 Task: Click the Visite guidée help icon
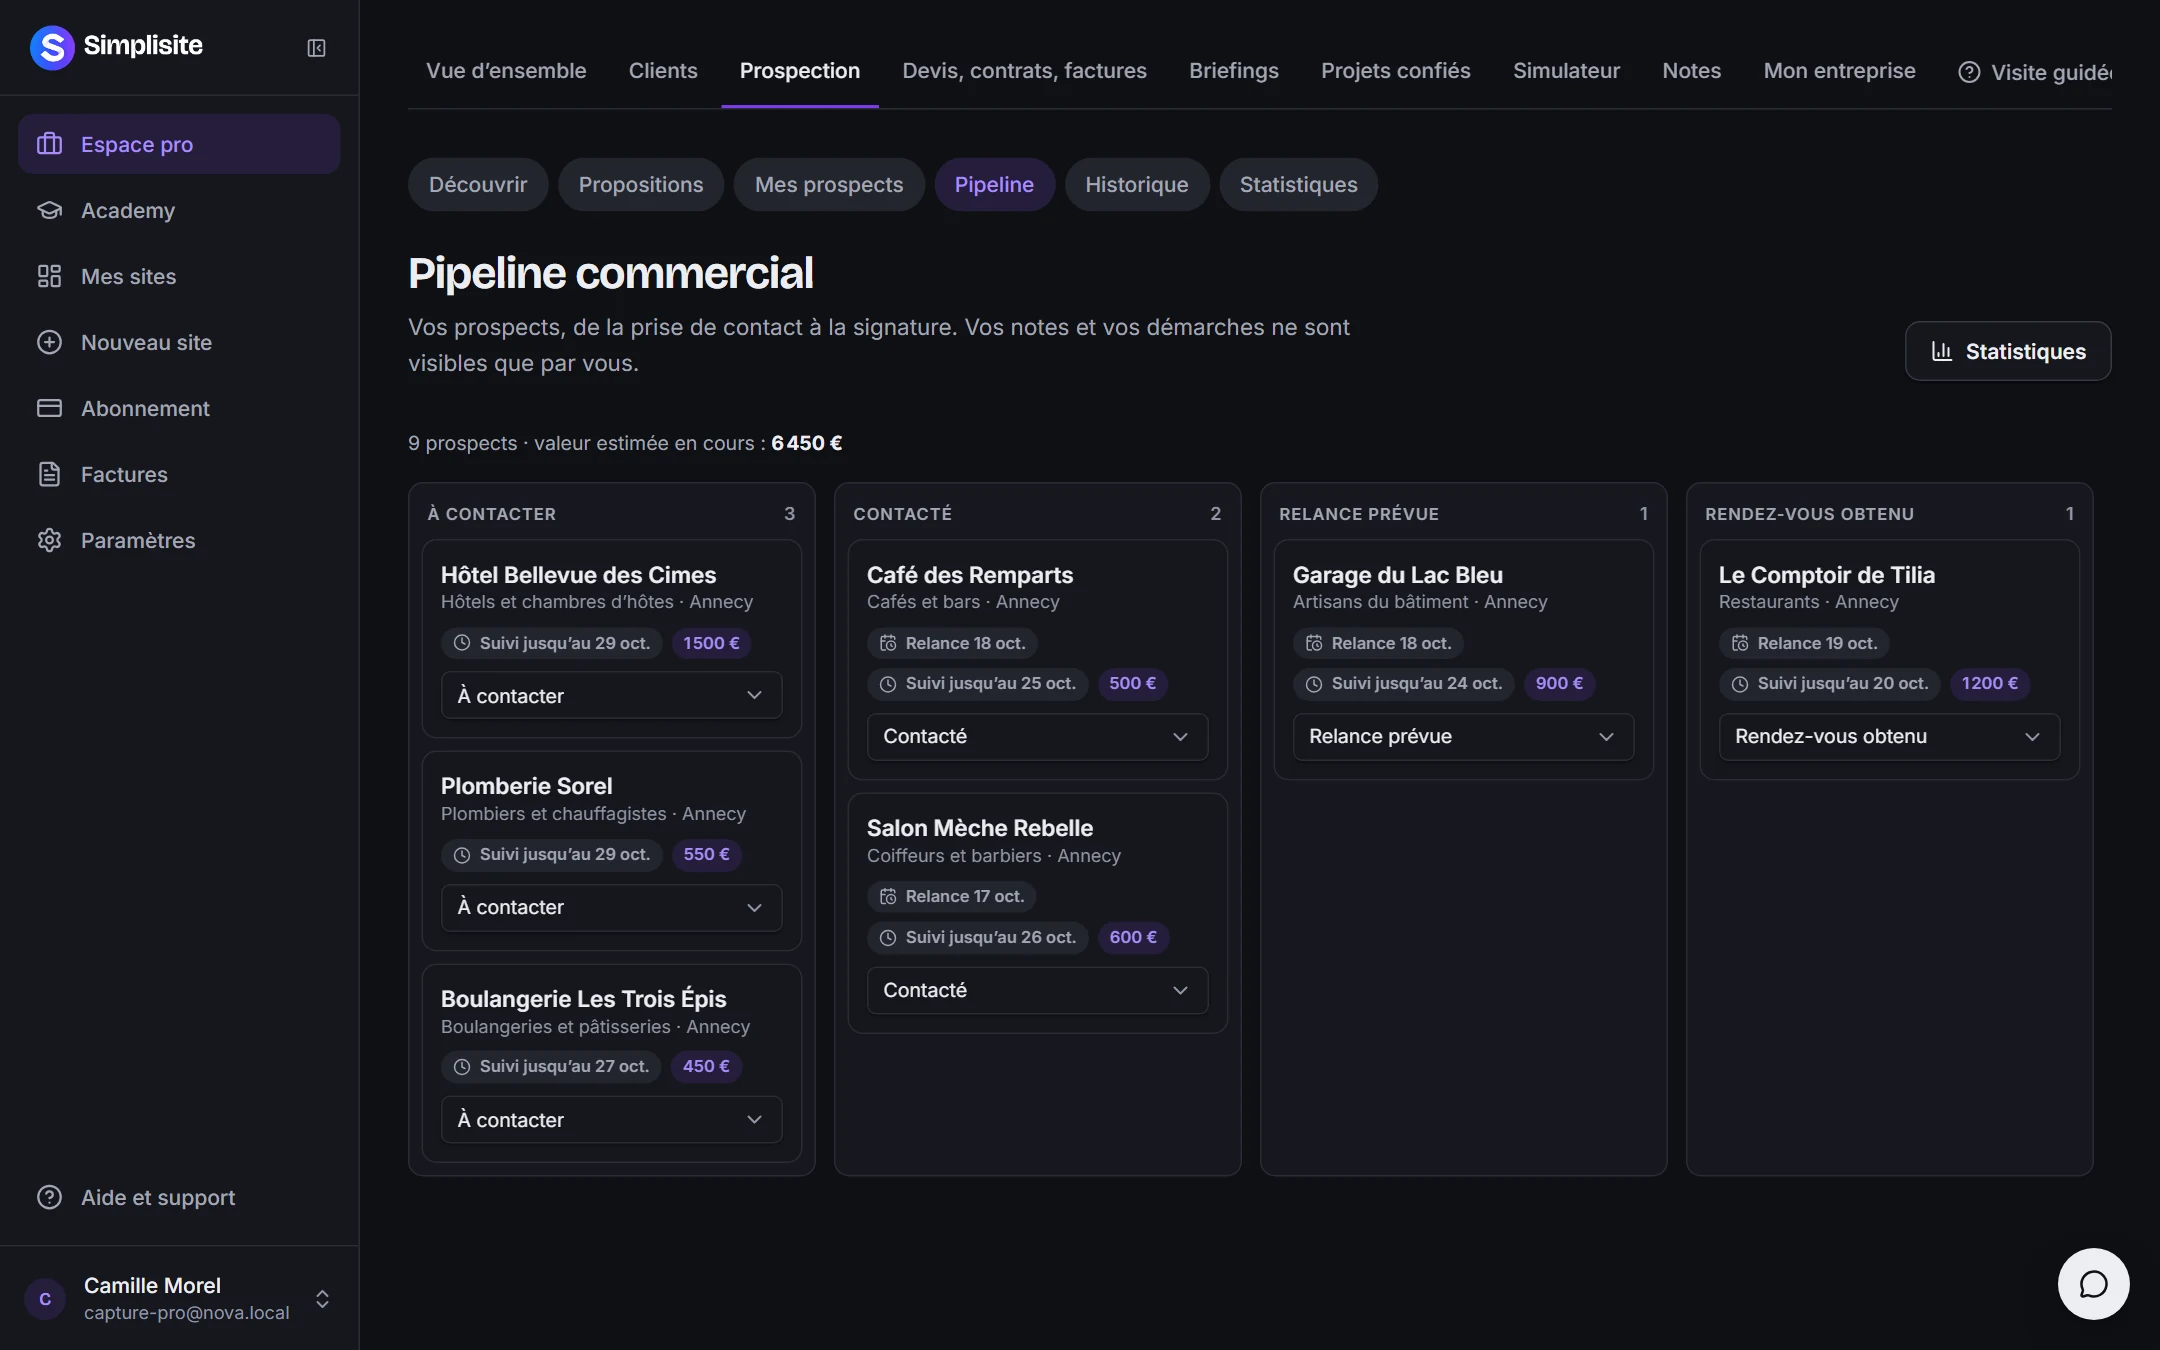click(x=1969, y=72)
